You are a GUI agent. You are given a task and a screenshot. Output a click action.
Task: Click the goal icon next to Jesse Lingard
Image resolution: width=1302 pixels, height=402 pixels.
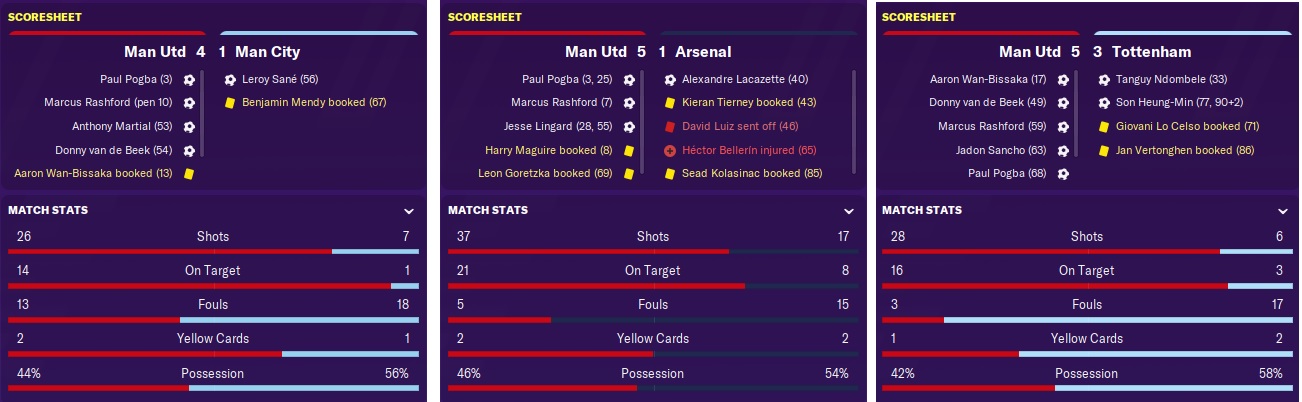coord(628,126)
